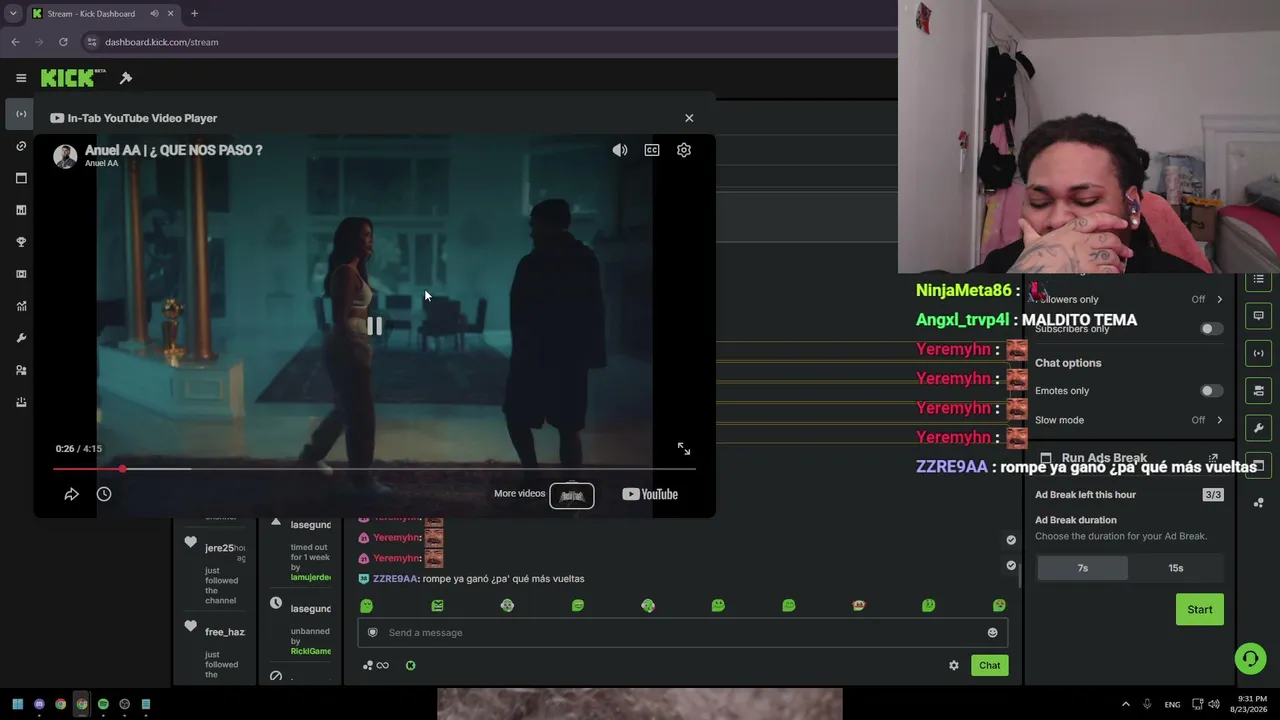Reload the browser page
This screenshot has height=720, width=1280.
(63, 42)
